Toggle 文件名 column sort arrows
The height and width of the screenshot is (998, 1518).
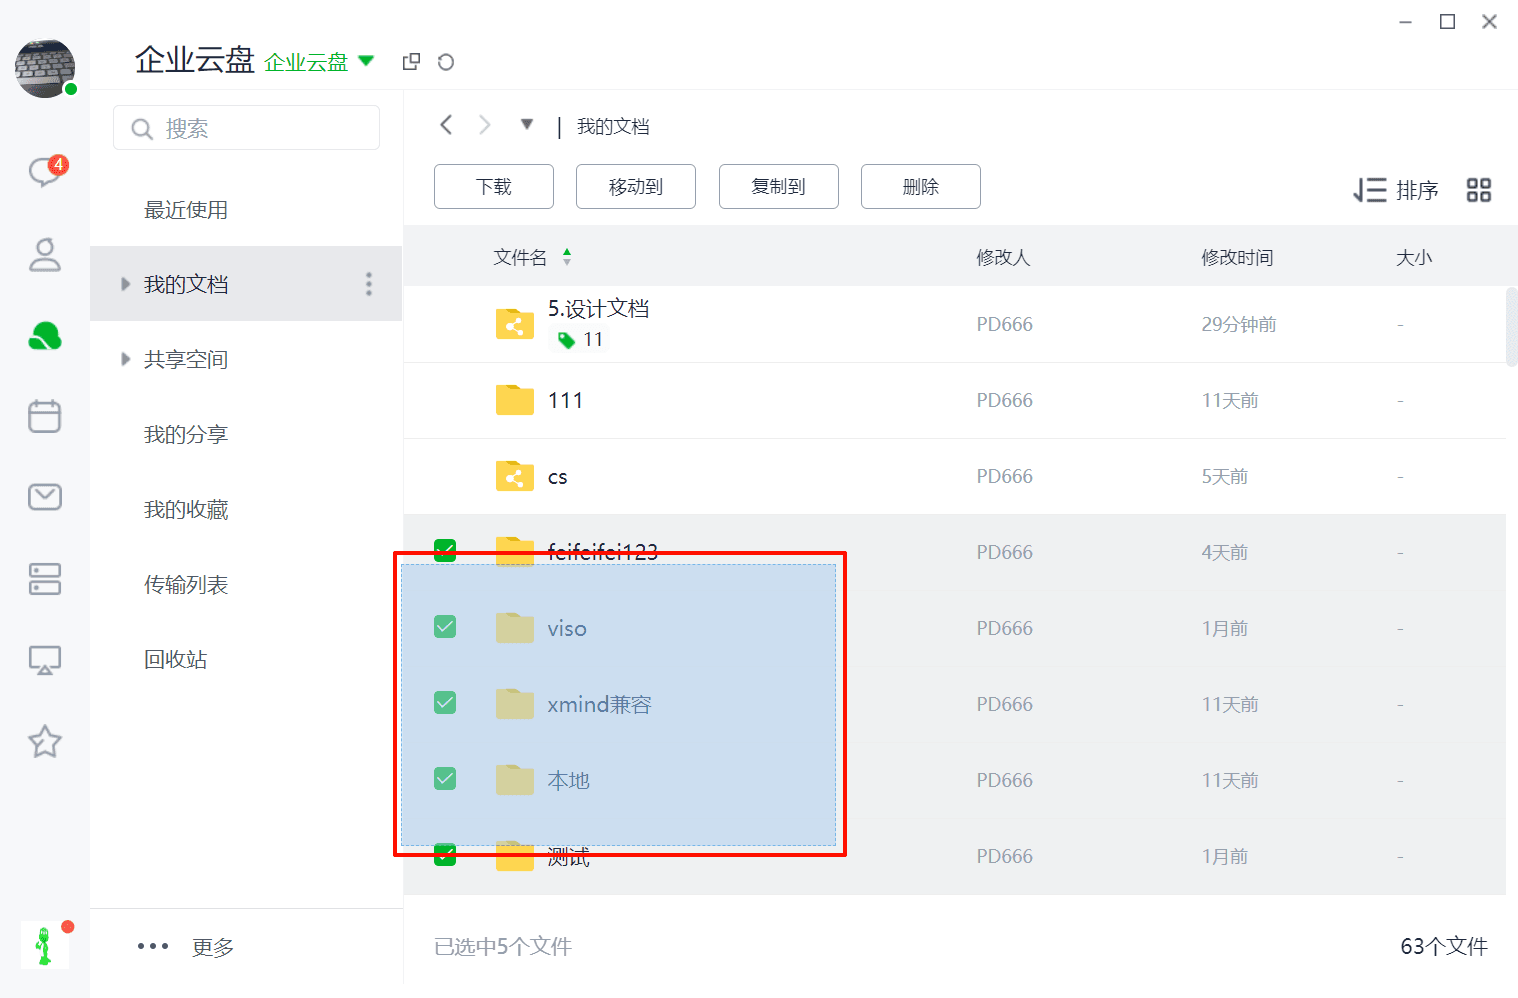tap(567, 257)
